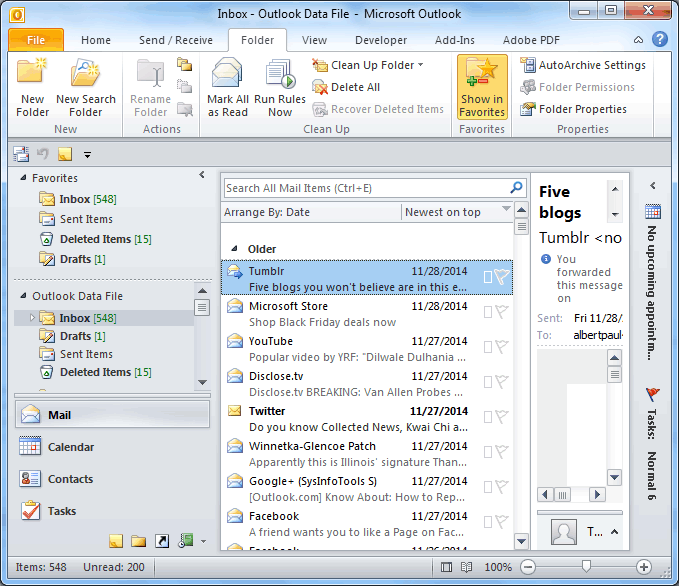Collapse the Older message group

click(234, 249)
